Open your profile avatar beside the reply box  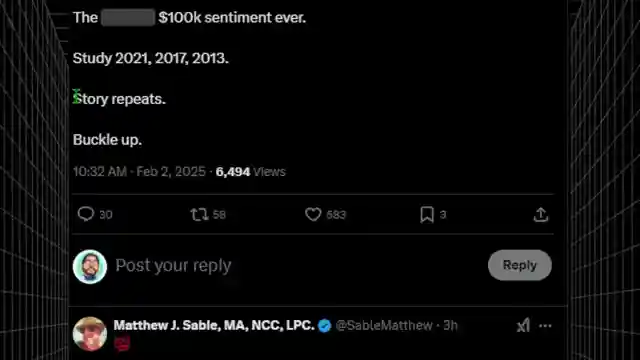click(x=90, y=267)
